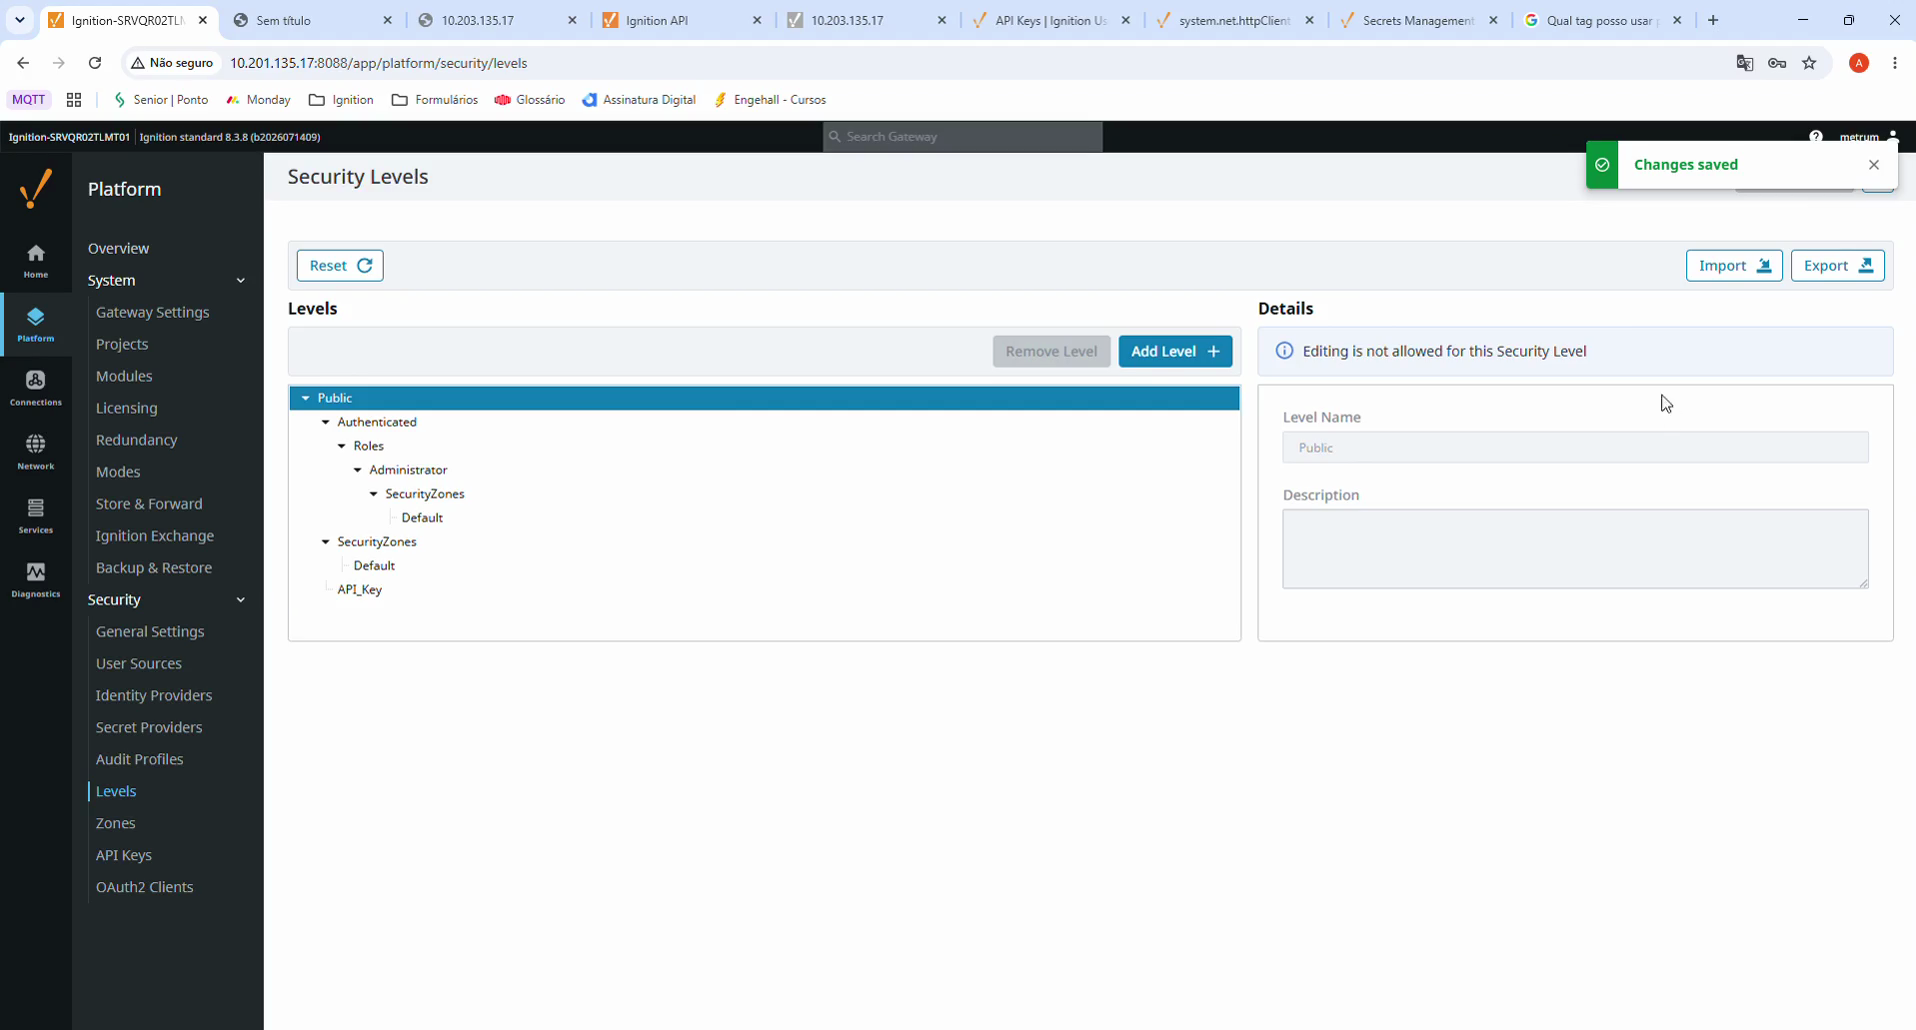Open the Audit Profiles page
The image size is (1916, 1030).
point(140,760)
